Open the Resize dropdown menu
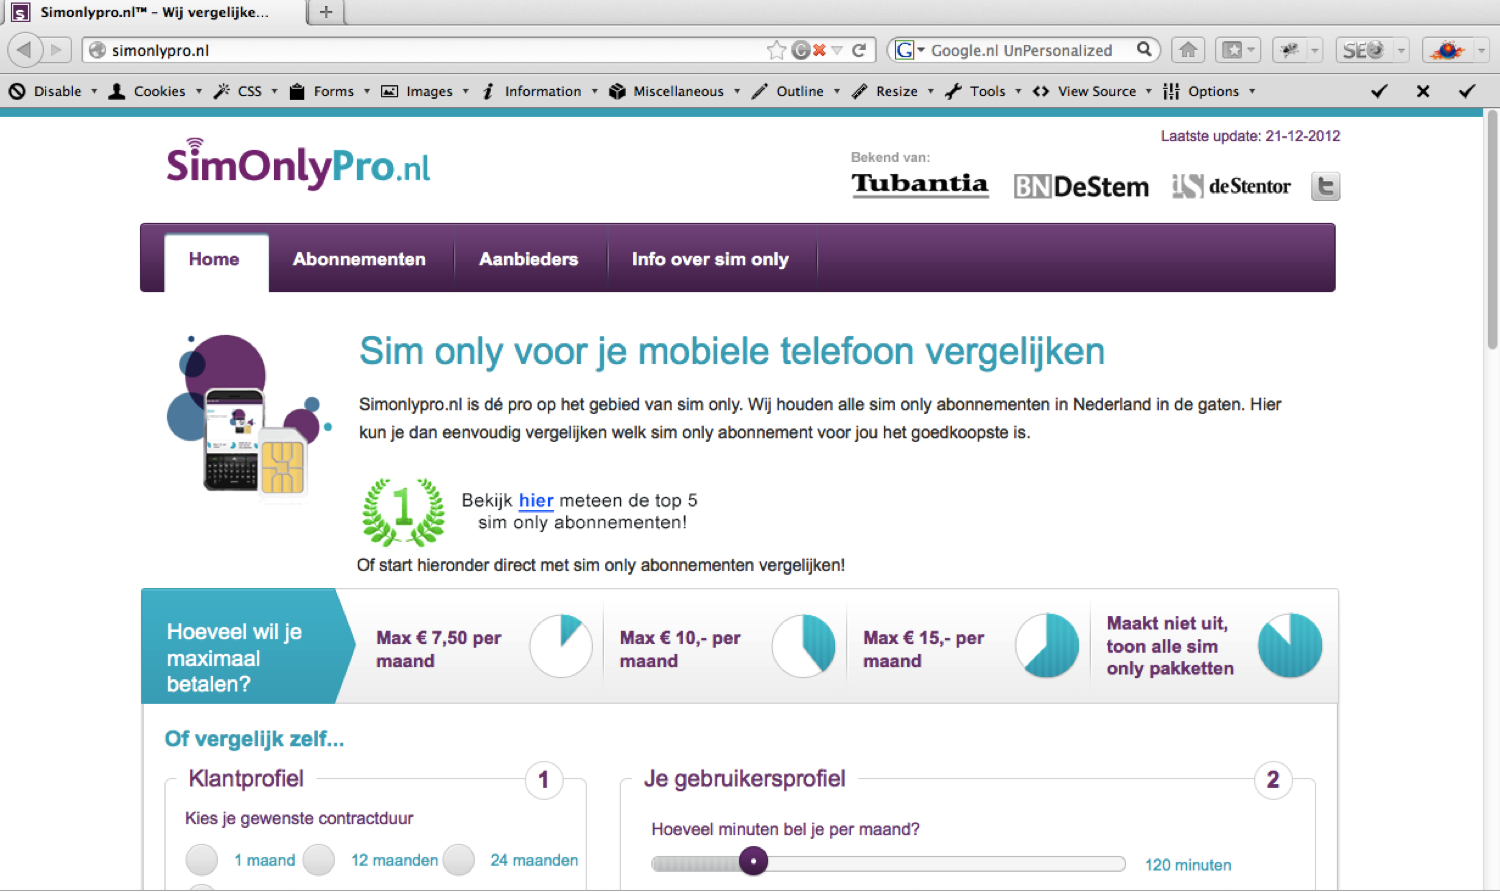 [896, 91]
